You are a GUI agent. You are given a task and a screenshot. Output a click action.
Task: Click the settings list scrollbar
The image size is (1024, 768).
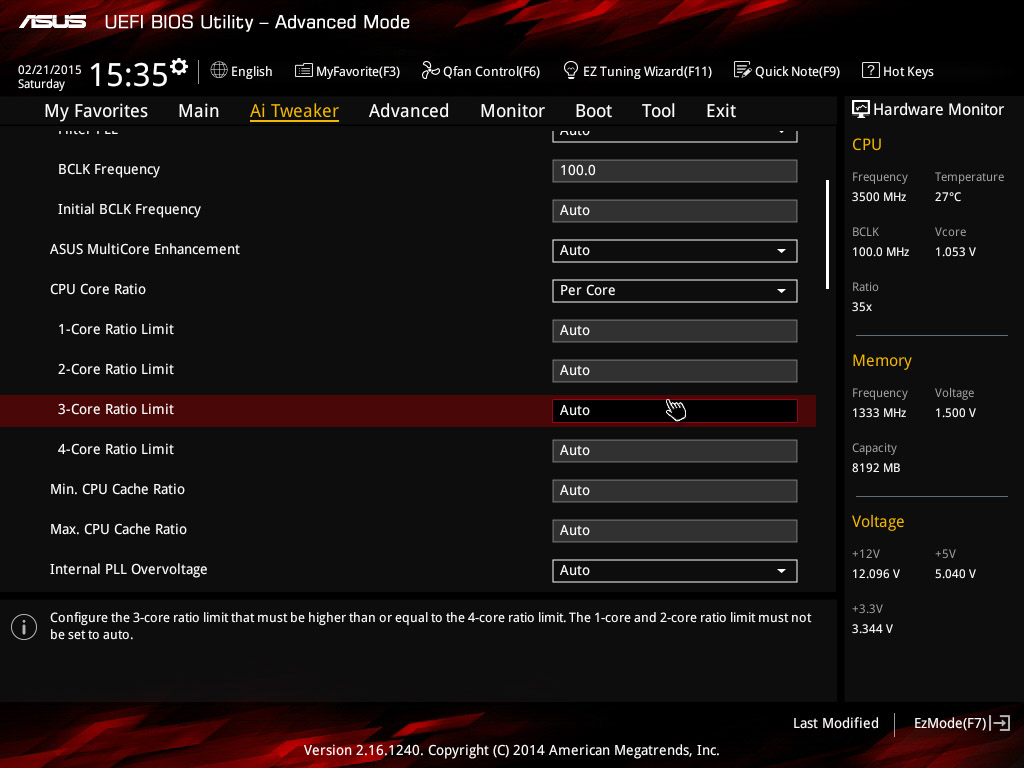tap(827, 234)
